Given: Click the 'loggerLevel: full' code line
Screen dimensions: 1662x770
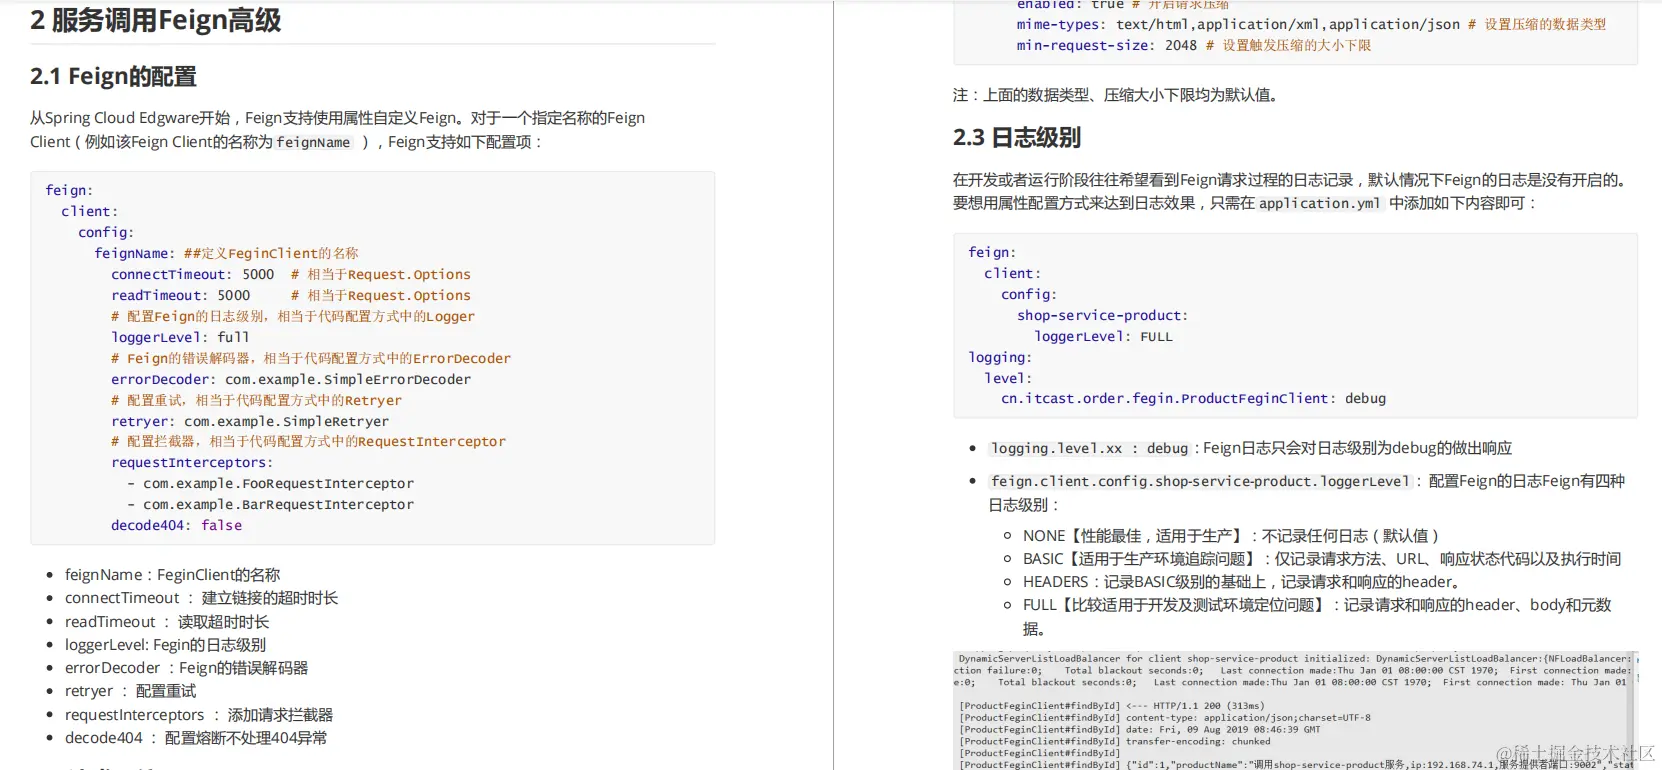Looking at the screenshot, I should tap(180, 337).
